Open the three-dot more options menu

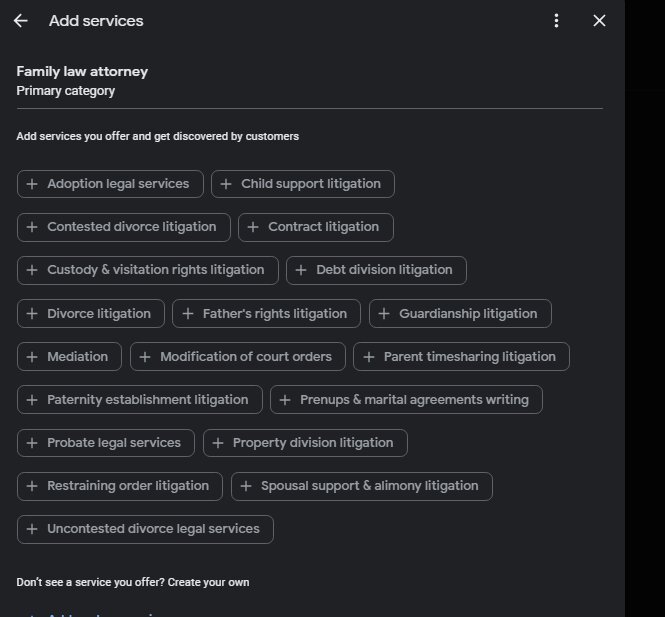tap(556, 21)
